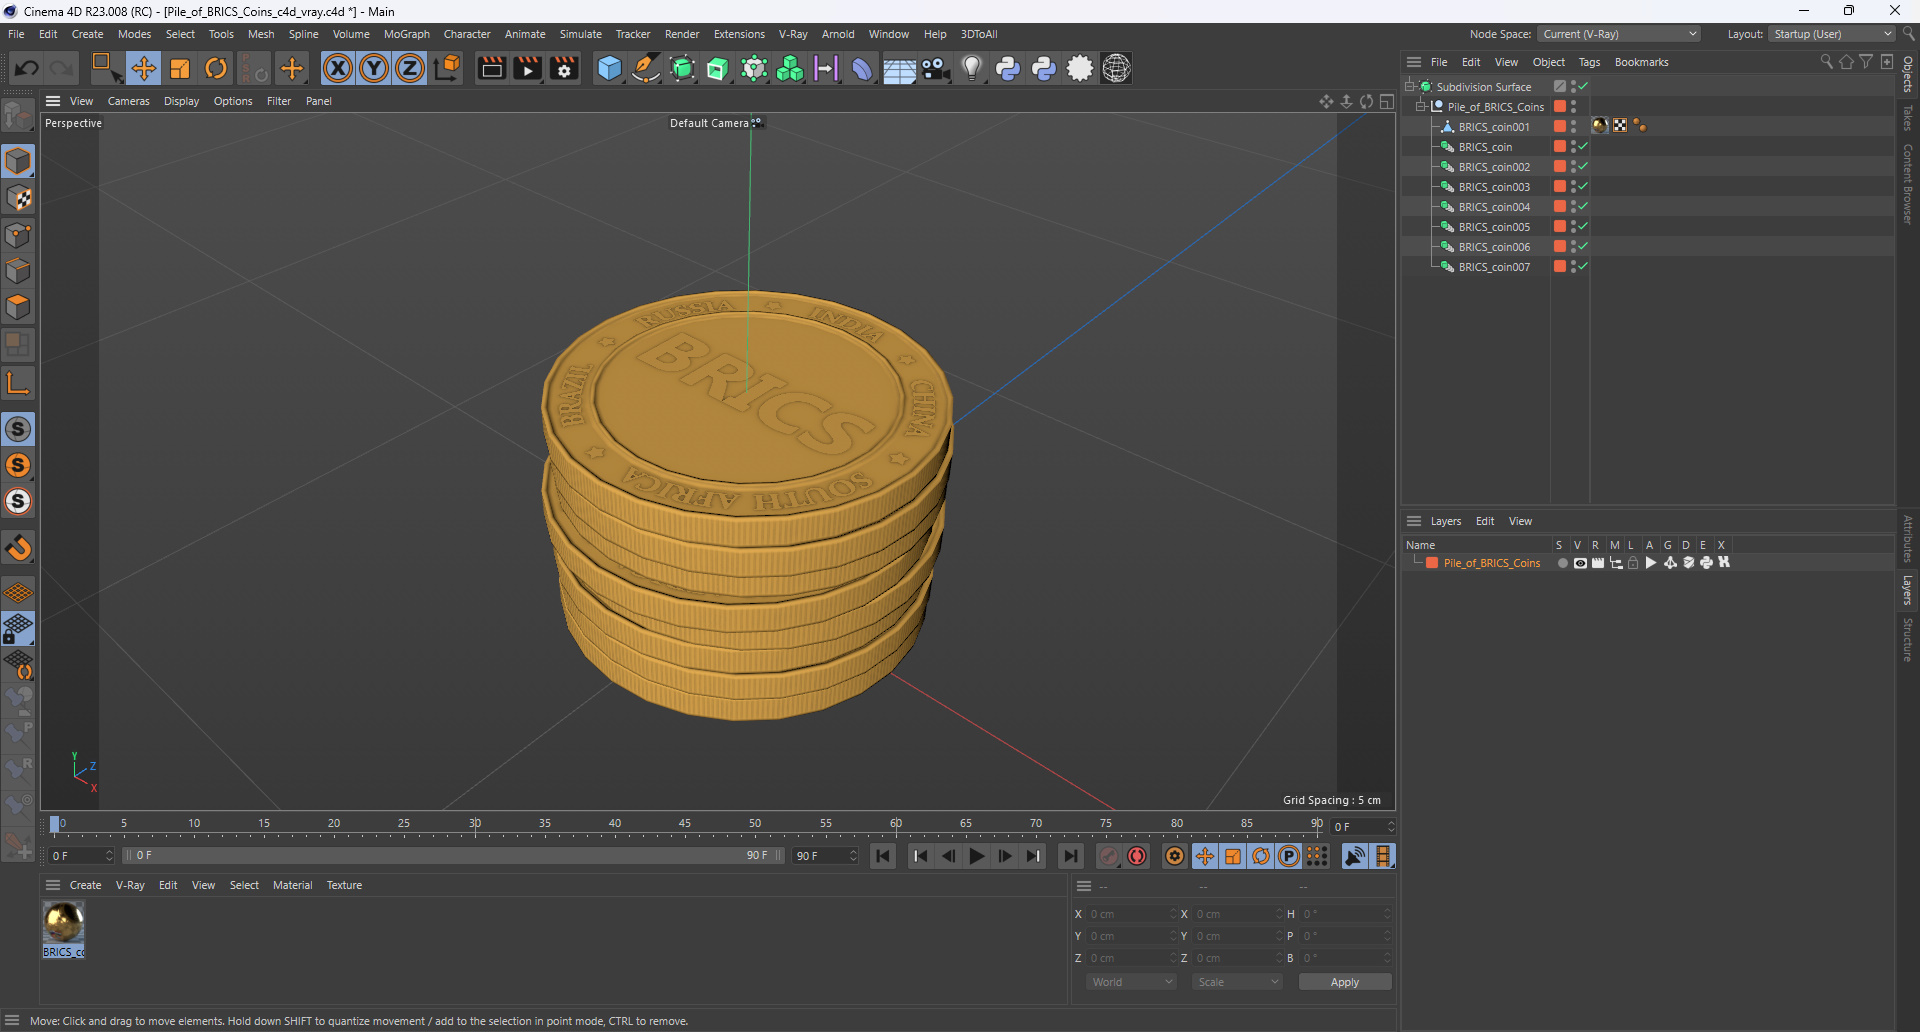This screenshot has width=1920, height=1032.
Task: Toggle Subdivision Surface enable checkmark
Action: click(1583, 86)
